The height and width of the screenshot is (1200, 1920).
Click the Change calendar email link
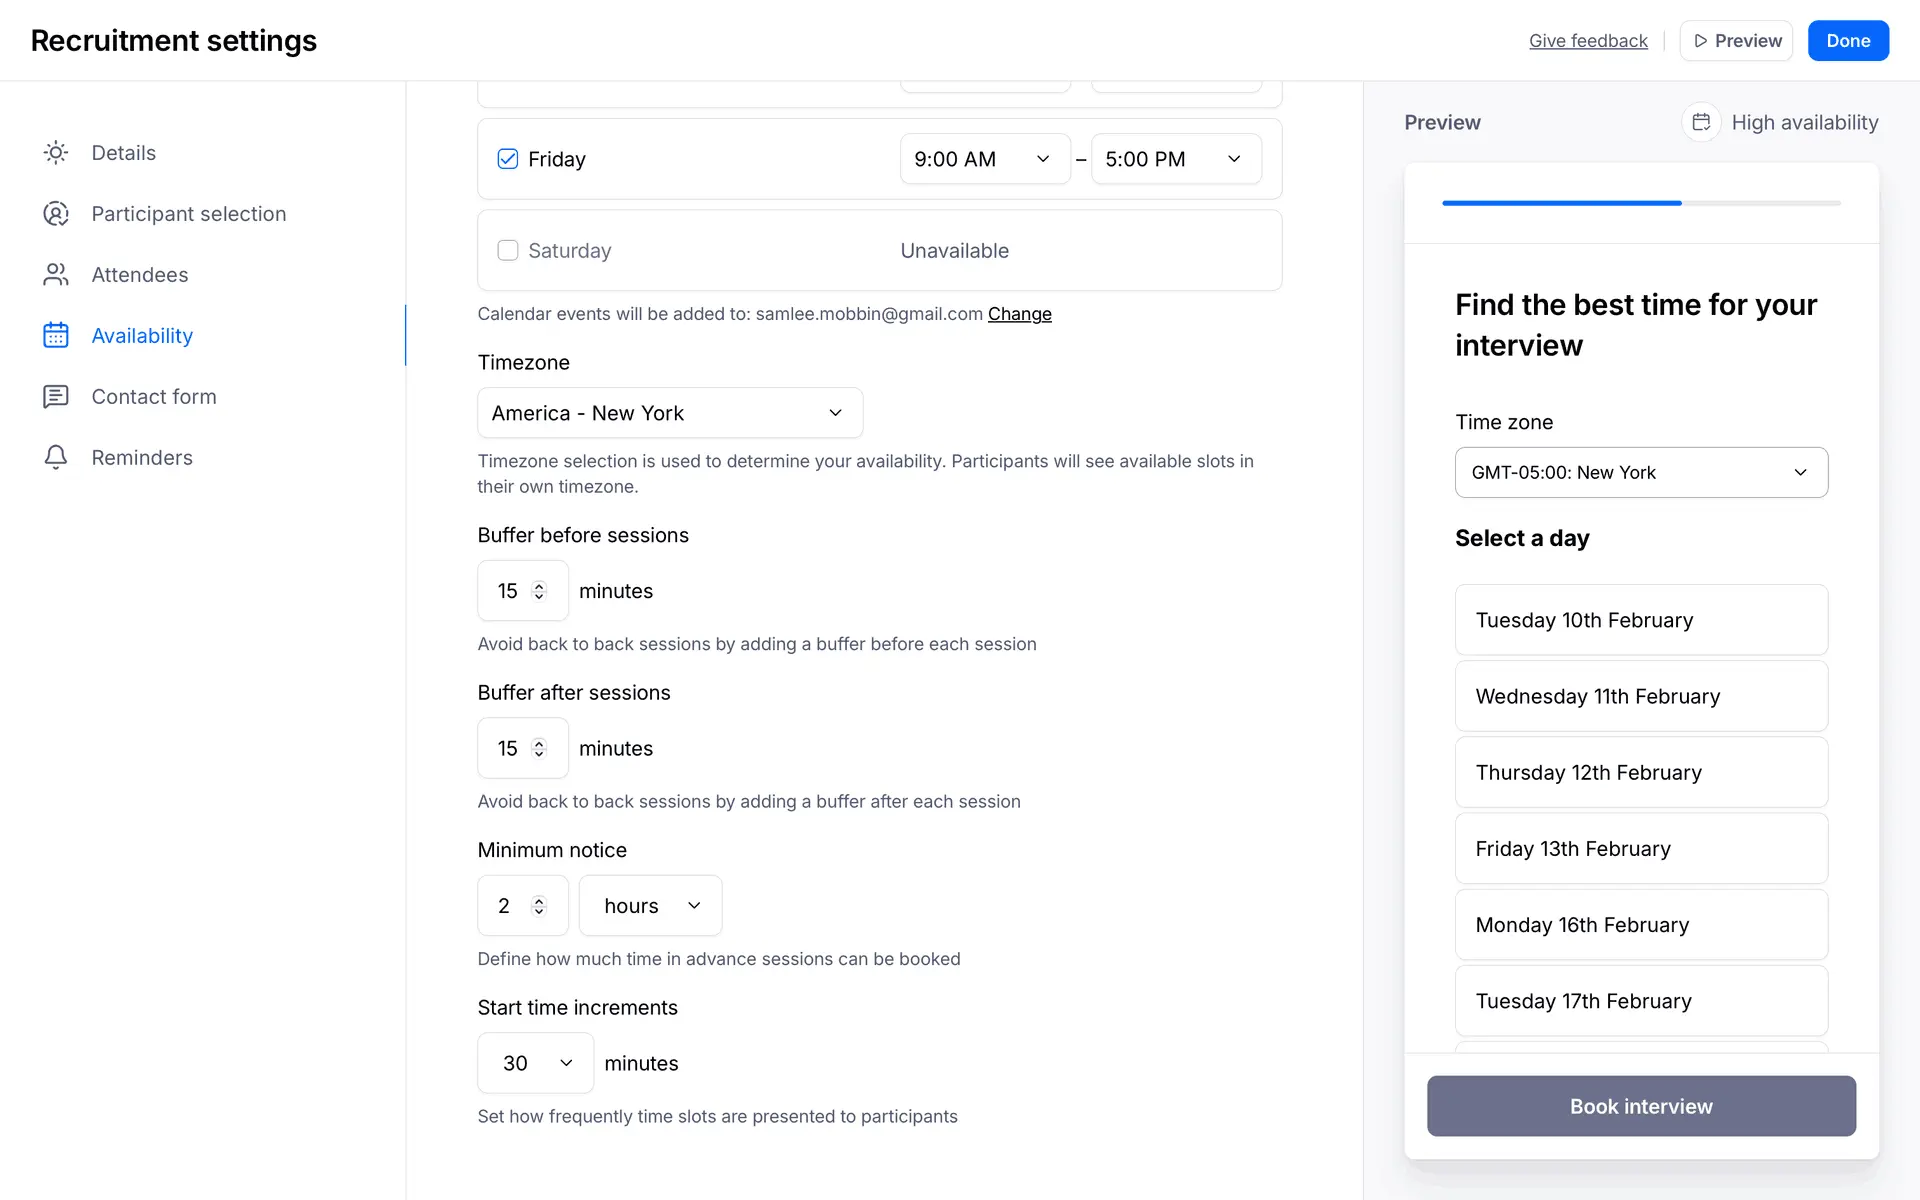[x=1019, y=314]
